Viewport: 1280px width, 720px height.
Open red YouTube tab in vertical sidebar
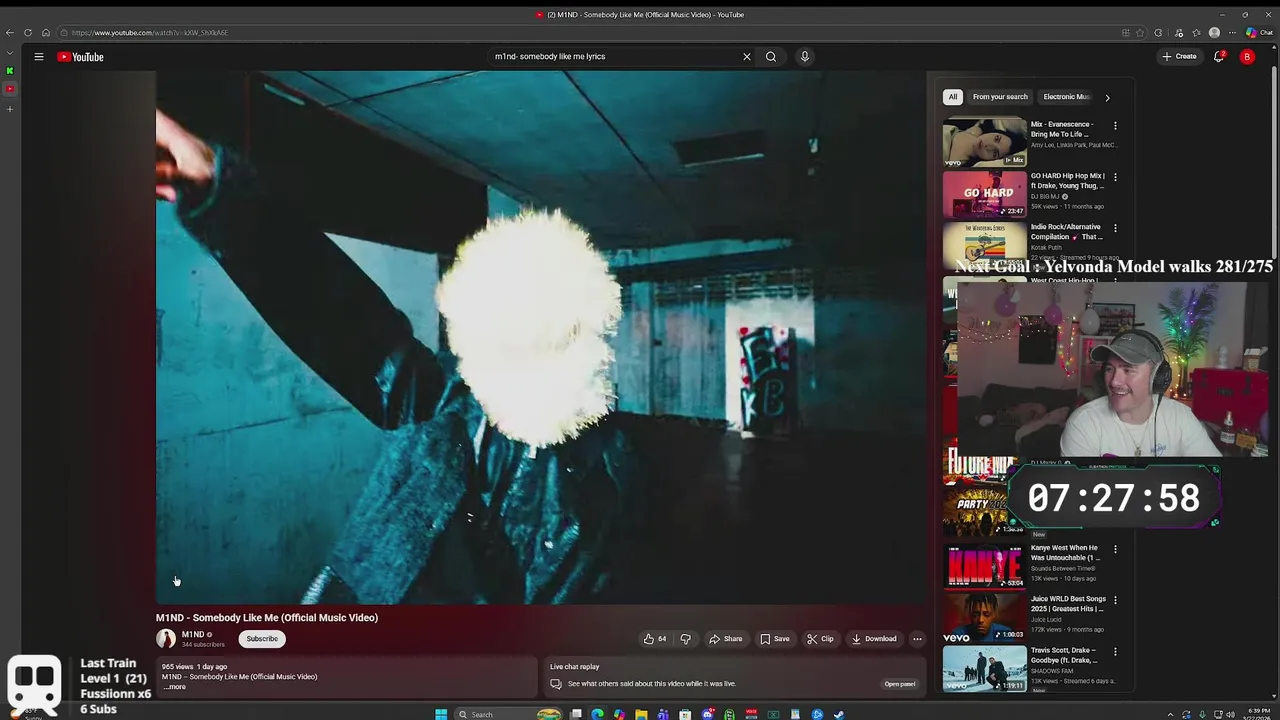tap(10, 89)
